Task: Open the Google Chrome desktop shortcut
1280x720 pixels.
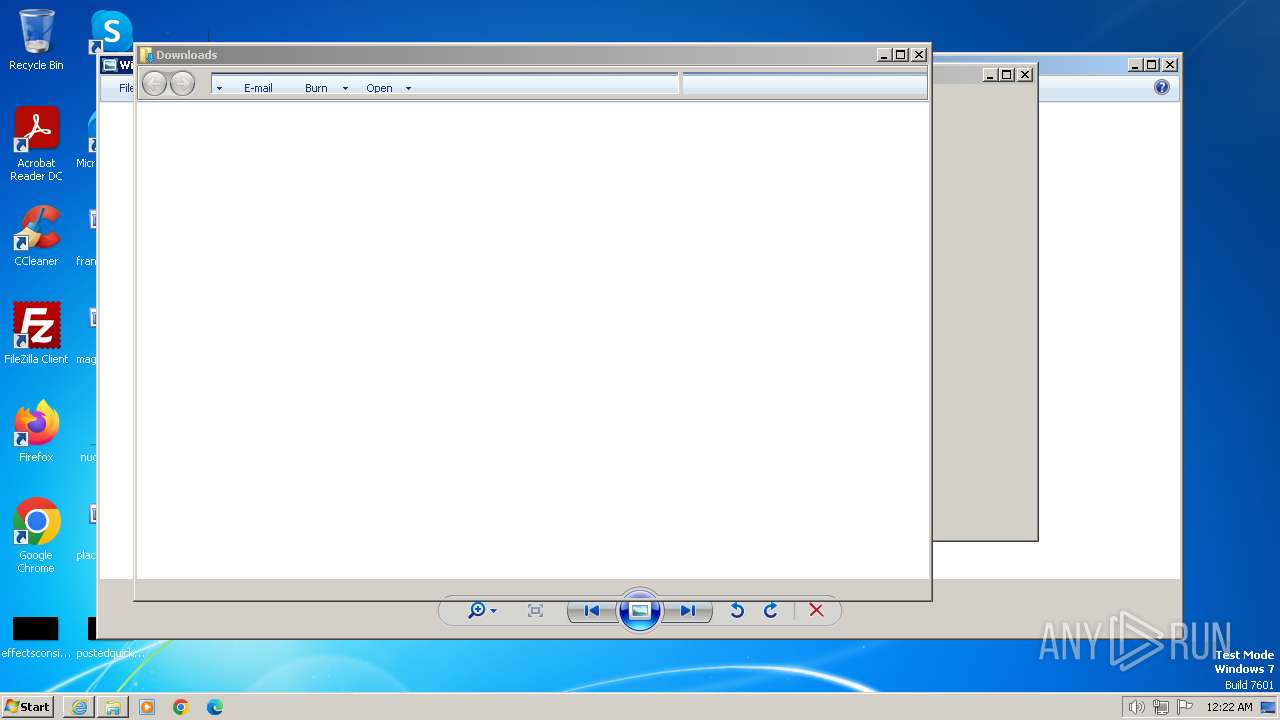Action: click(36, 536)
